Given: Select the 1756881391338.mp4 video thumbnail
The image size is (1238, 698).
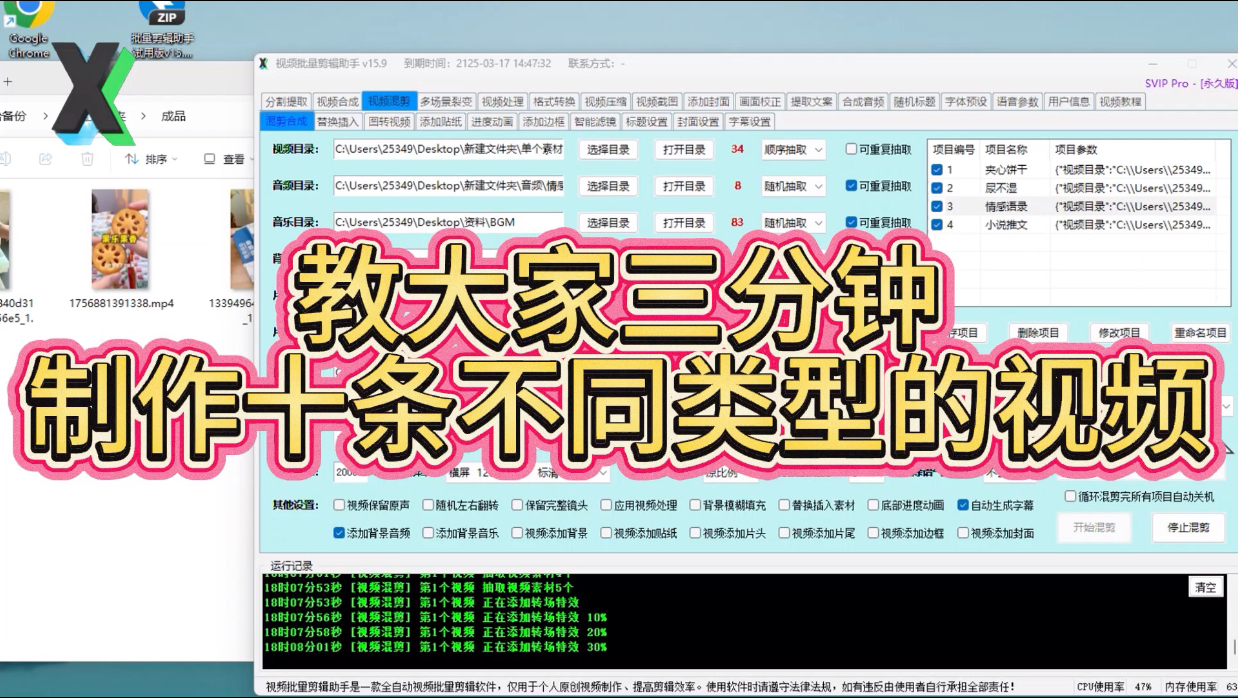Looking at the screenshot, I should click(120, 238).
